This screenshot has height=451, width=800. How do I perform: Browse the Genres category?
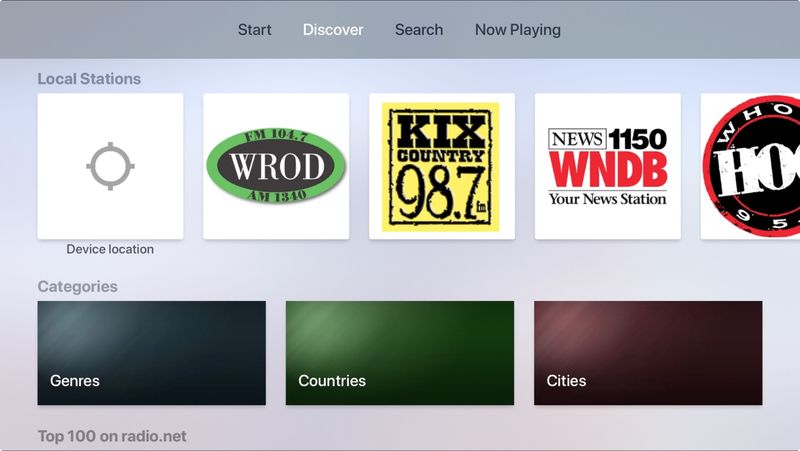pyautogui.click(x=152, y=353)
